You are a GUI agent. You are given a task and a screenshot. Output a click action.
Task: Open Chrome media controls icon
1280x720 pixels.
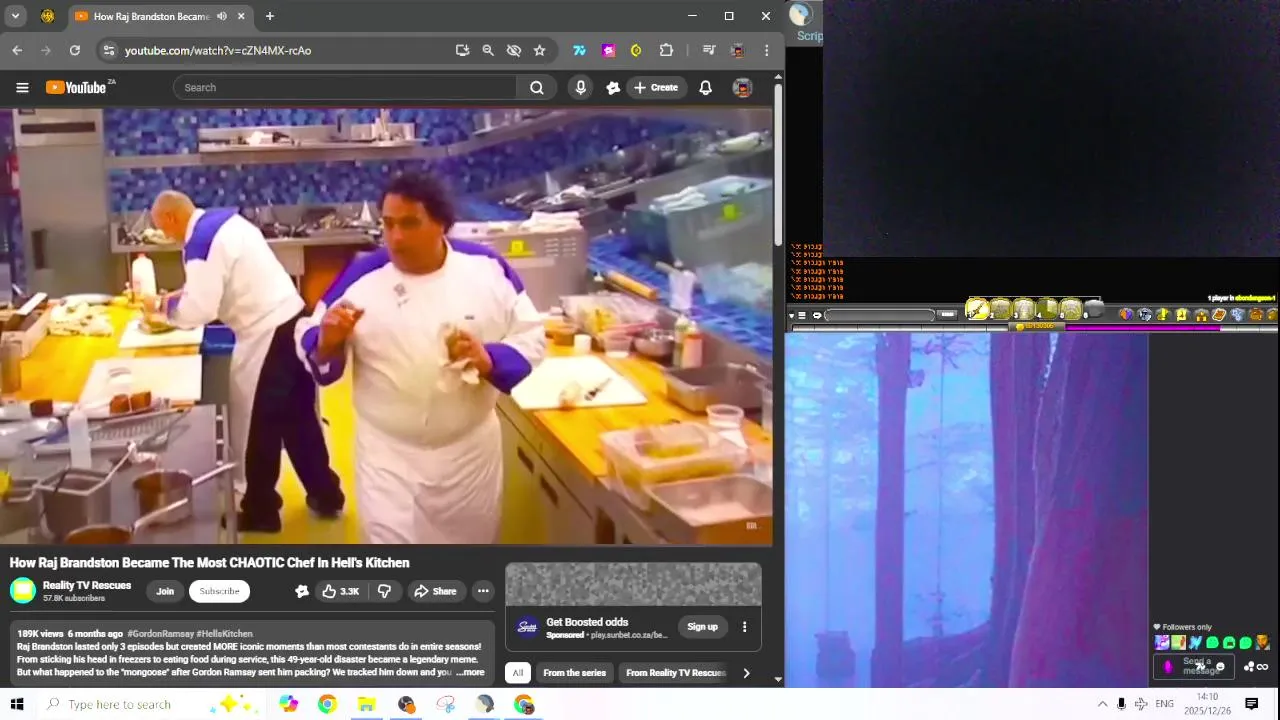[709, 50]
